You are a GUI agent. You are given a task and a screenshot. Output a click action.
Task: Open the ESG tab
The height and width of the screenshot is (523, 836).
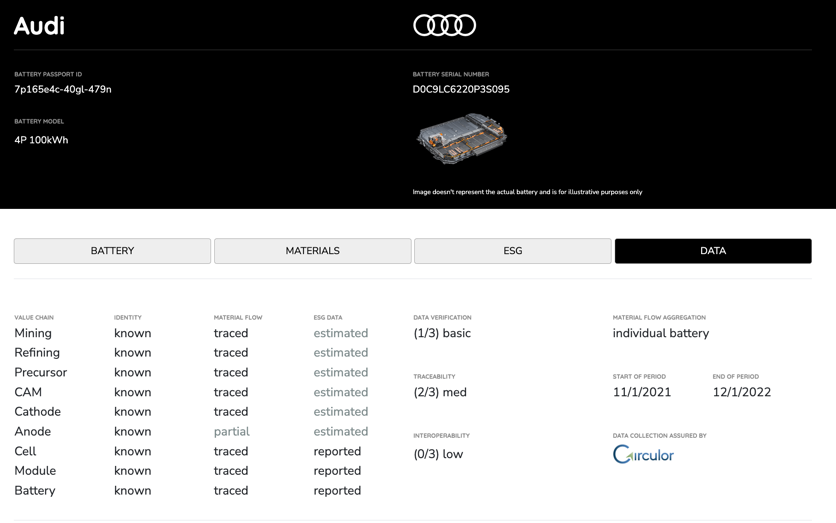click(x=512, y=251)
